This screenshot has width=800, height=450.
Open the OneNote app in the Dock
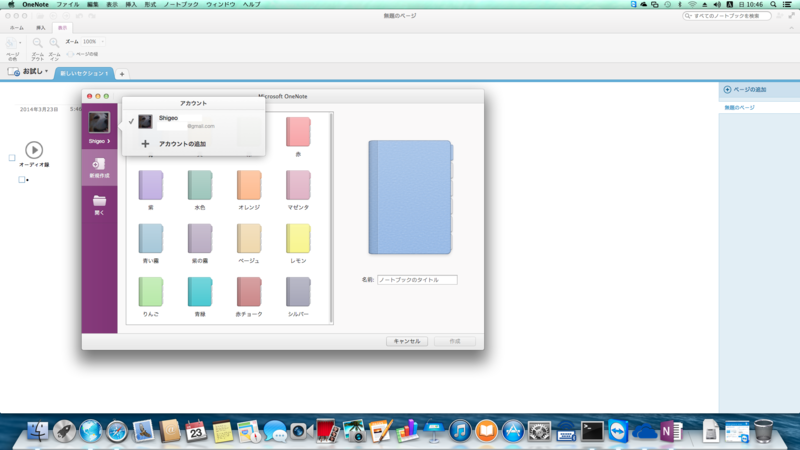coord(671,431)
